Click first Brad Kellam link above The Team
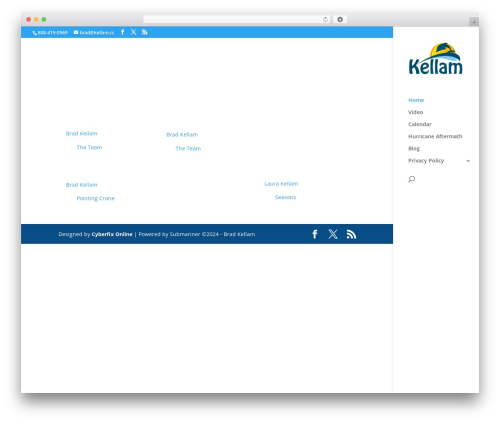The image size is (500, 423). (82, 133)
